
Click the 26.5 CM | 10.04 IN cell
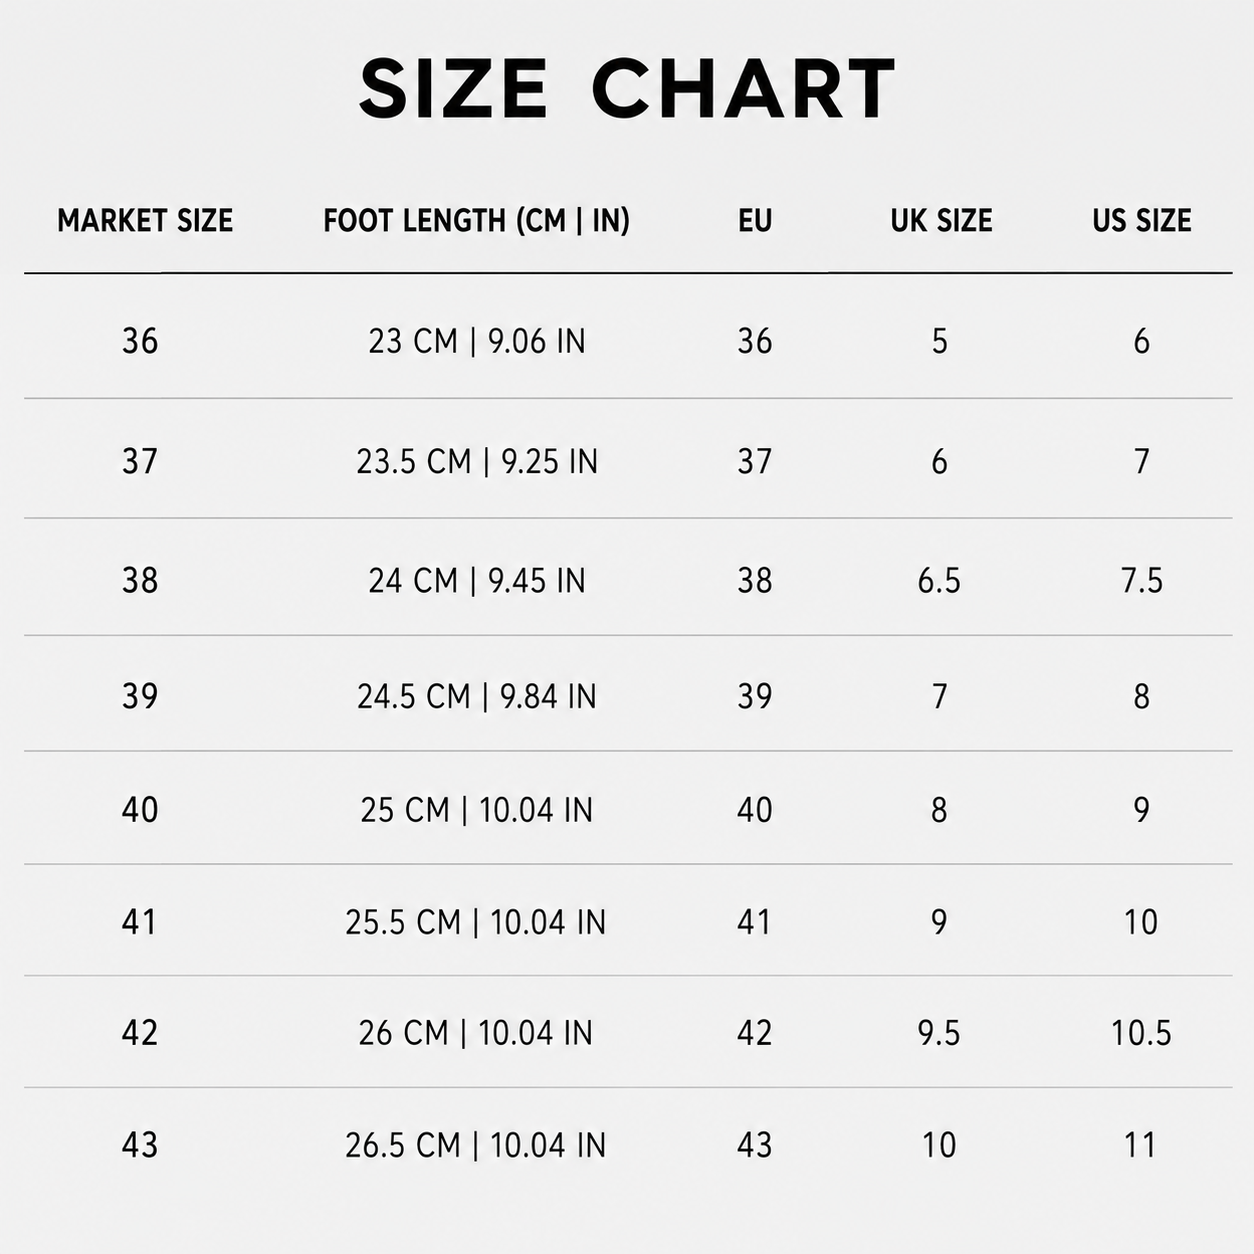point(476,1145)
